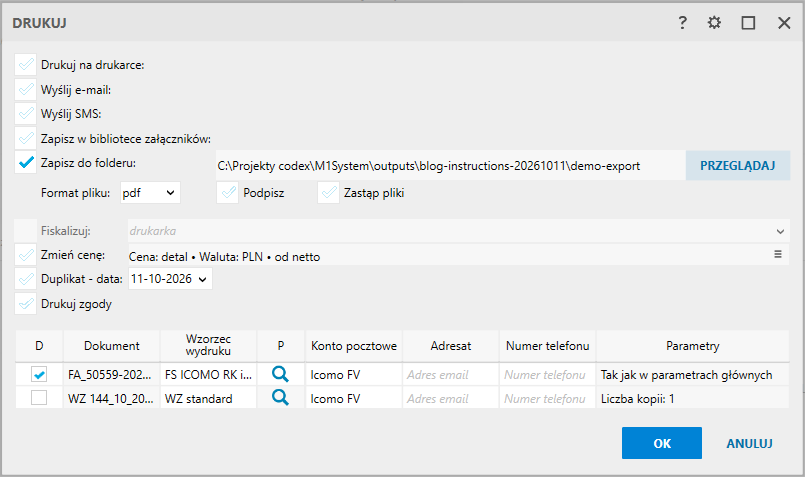Maximize the DRUKUJ dialog window
805x477 pixels.
click(x=748, y=23)
